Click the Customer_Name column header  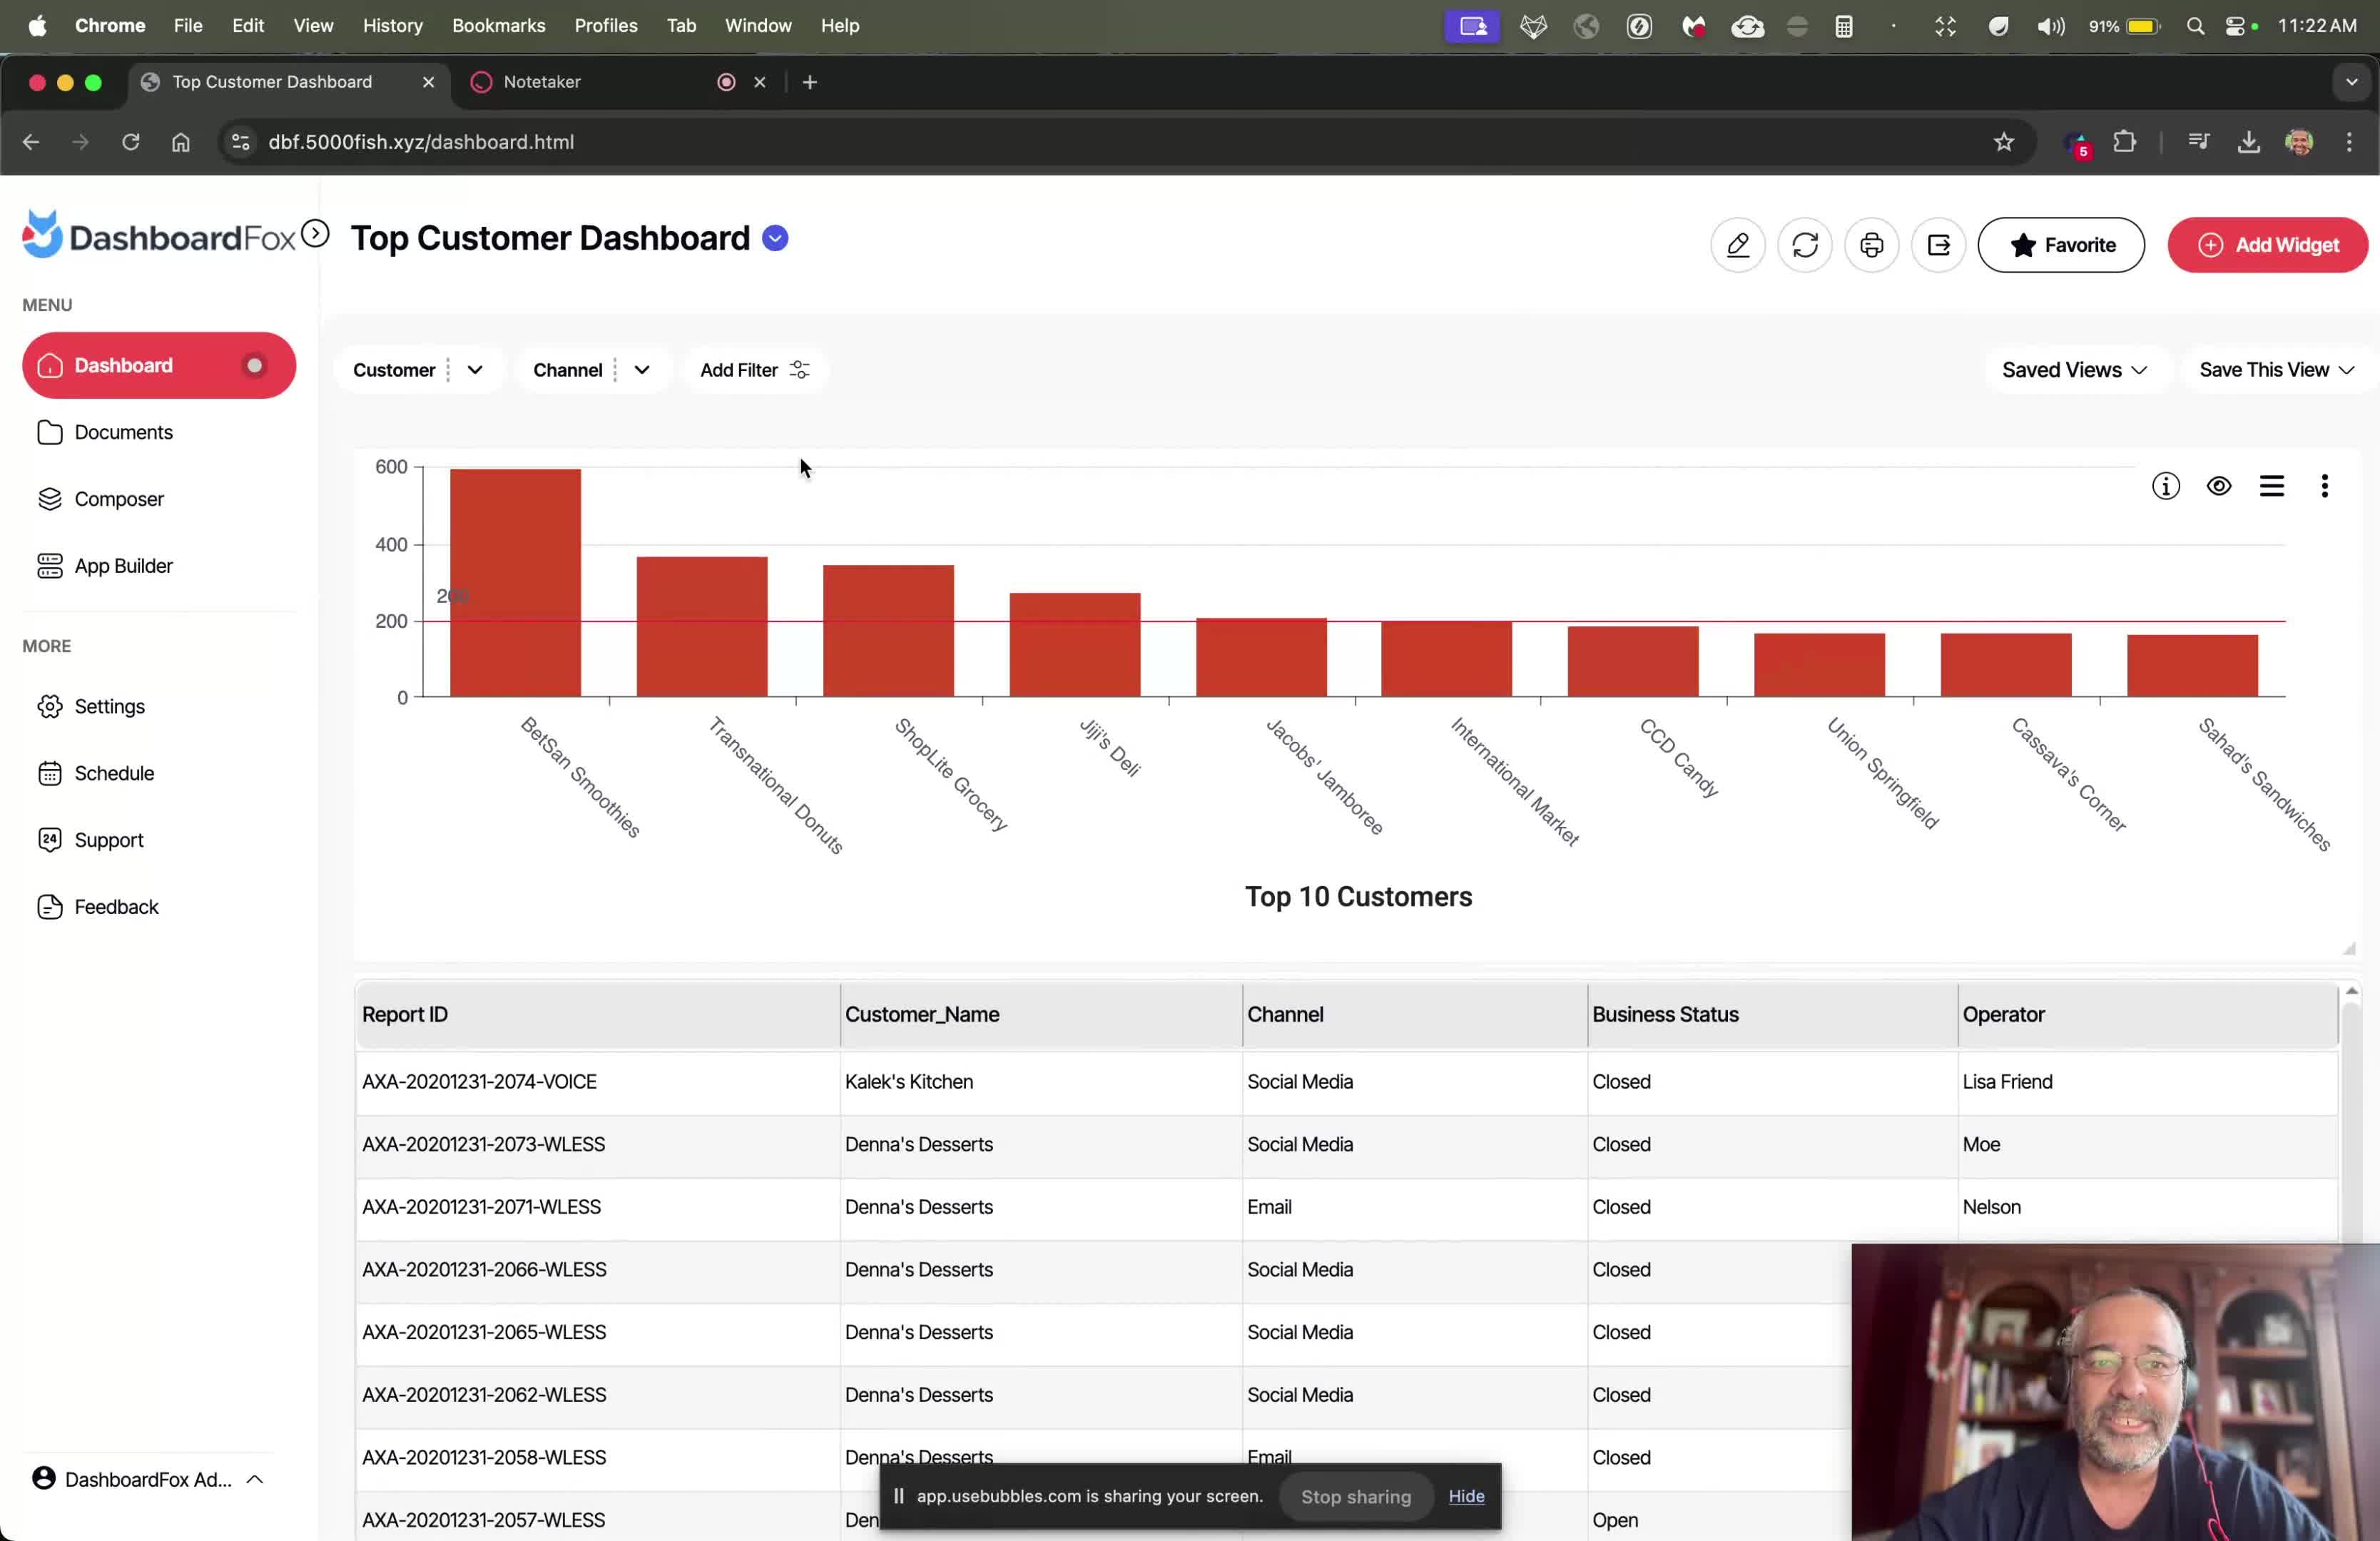point(921,1014)
